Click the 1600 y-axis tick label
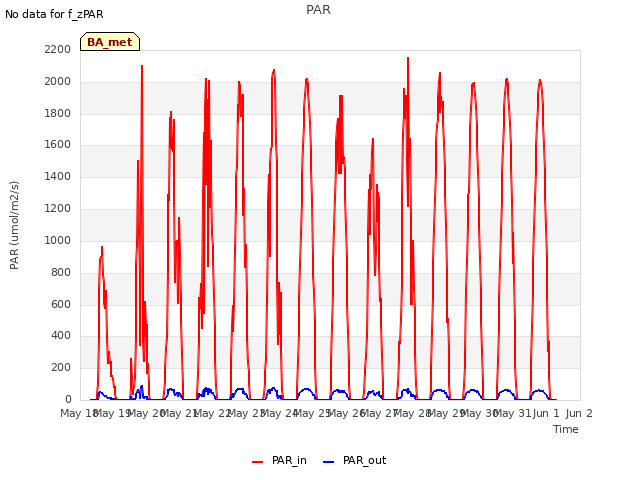 click(x=58, y=145)
